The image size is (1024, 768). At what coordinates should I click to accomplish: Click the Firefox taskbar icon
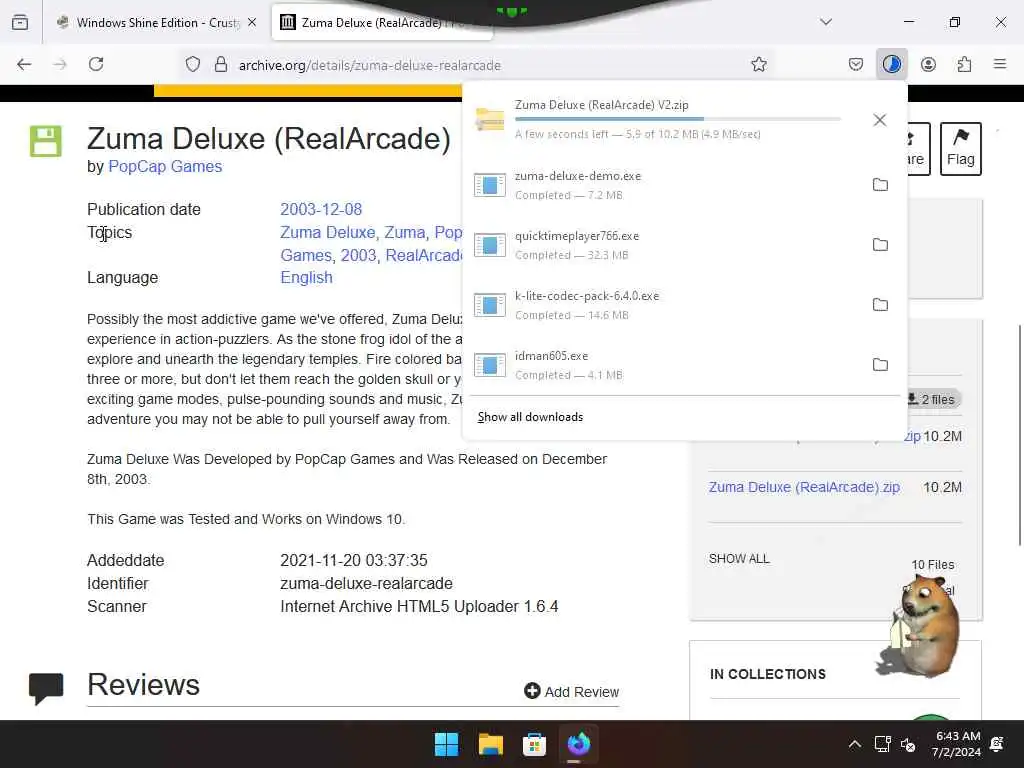[x=579, y=744]
